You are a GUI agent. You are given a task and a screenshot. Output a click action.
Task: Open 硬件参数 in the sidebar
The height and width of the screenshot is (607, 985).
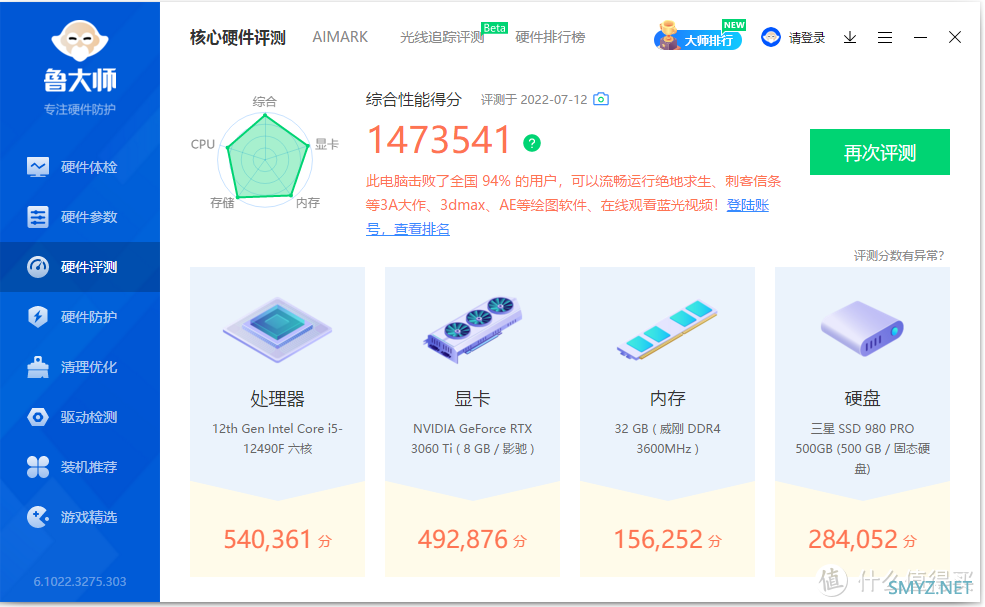coord(80,217)
